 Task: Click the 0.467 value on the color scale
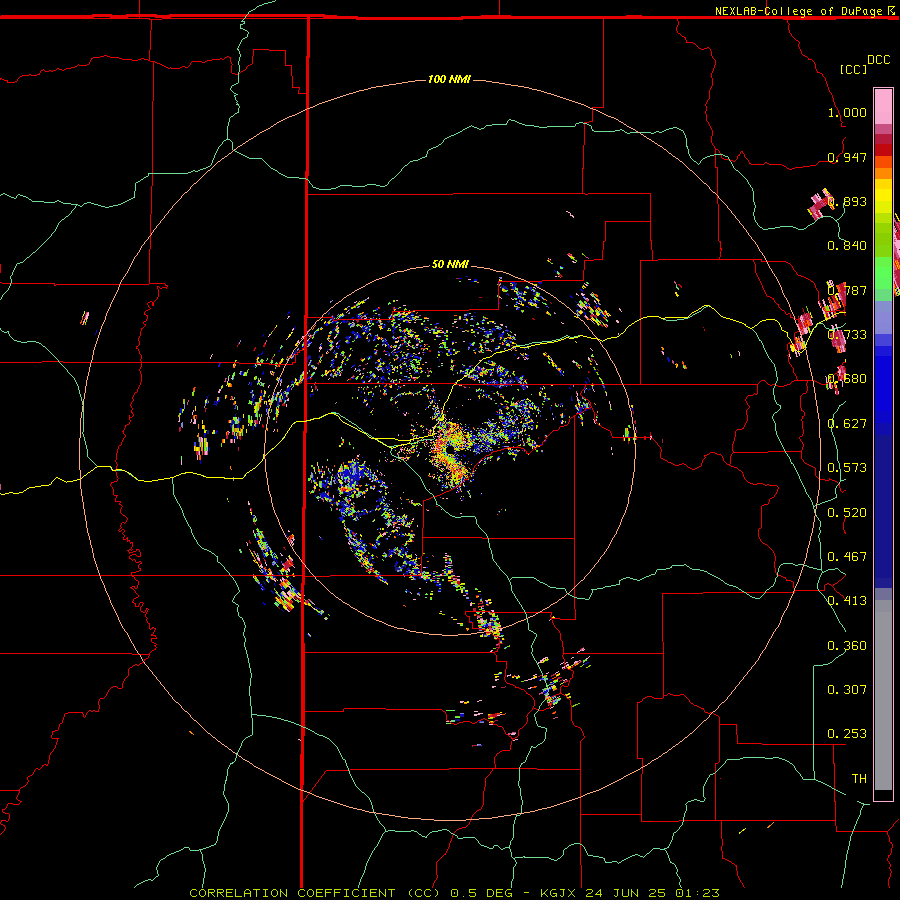coord(847,557)
